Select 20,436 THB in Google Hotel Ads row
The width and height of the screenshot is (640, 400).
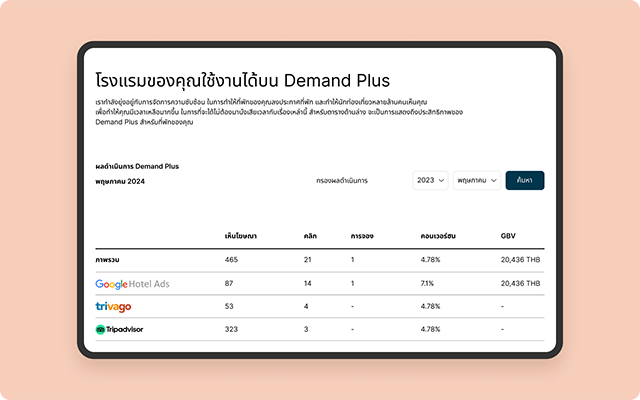pyautogui.click(x=520, y=283)
